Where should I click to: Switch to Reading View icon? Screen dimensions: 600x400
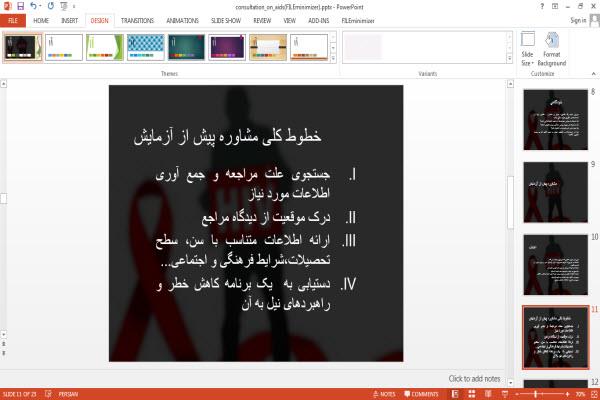point(488,394)
